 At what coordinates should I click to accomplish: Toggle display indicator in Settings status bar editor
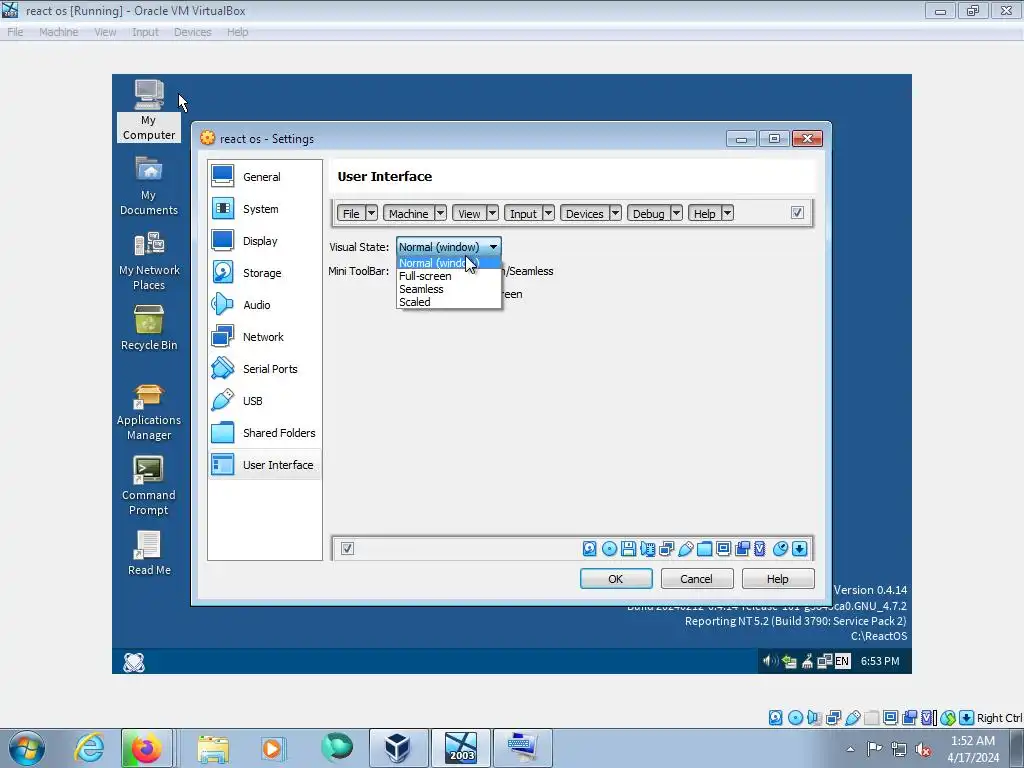pos(723,549)
